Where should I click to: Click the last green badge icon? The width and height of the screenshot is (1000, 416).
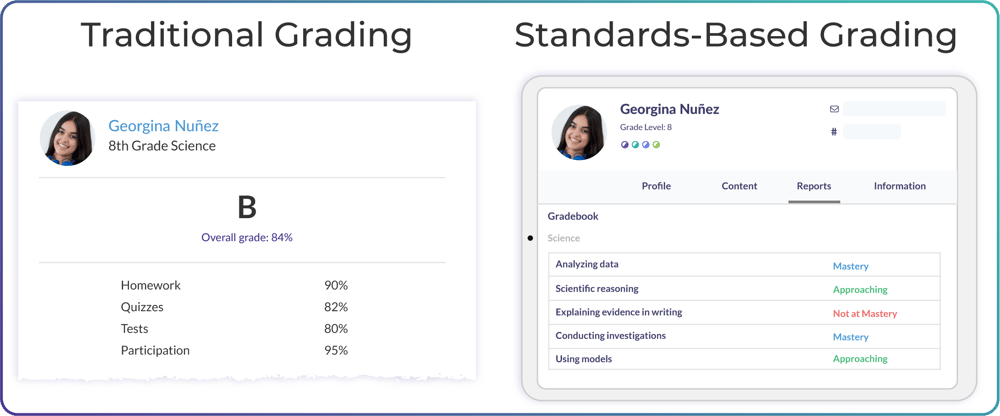coord(657,145)
